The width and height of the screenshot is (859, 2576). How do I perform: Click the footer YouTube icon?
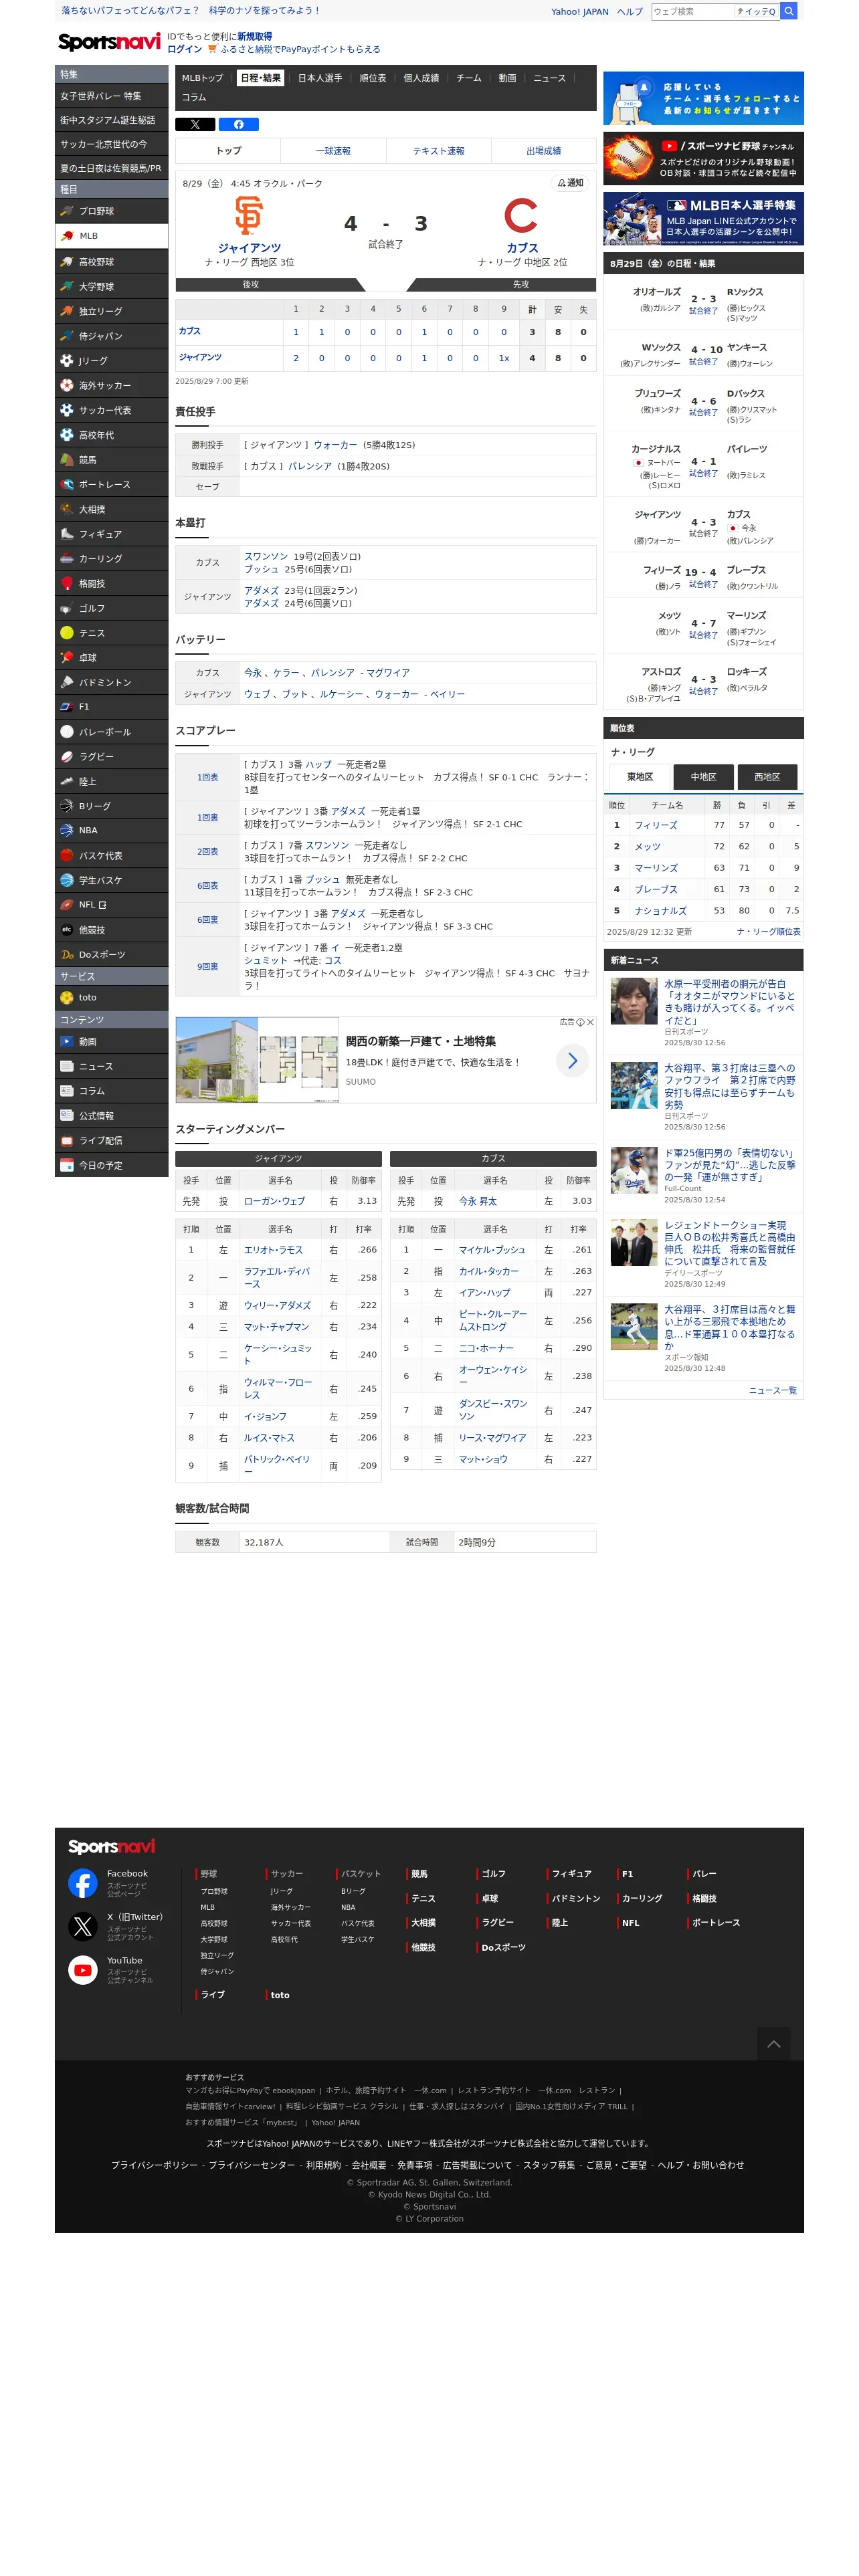pyautogui.click(x=83, y=1970)
